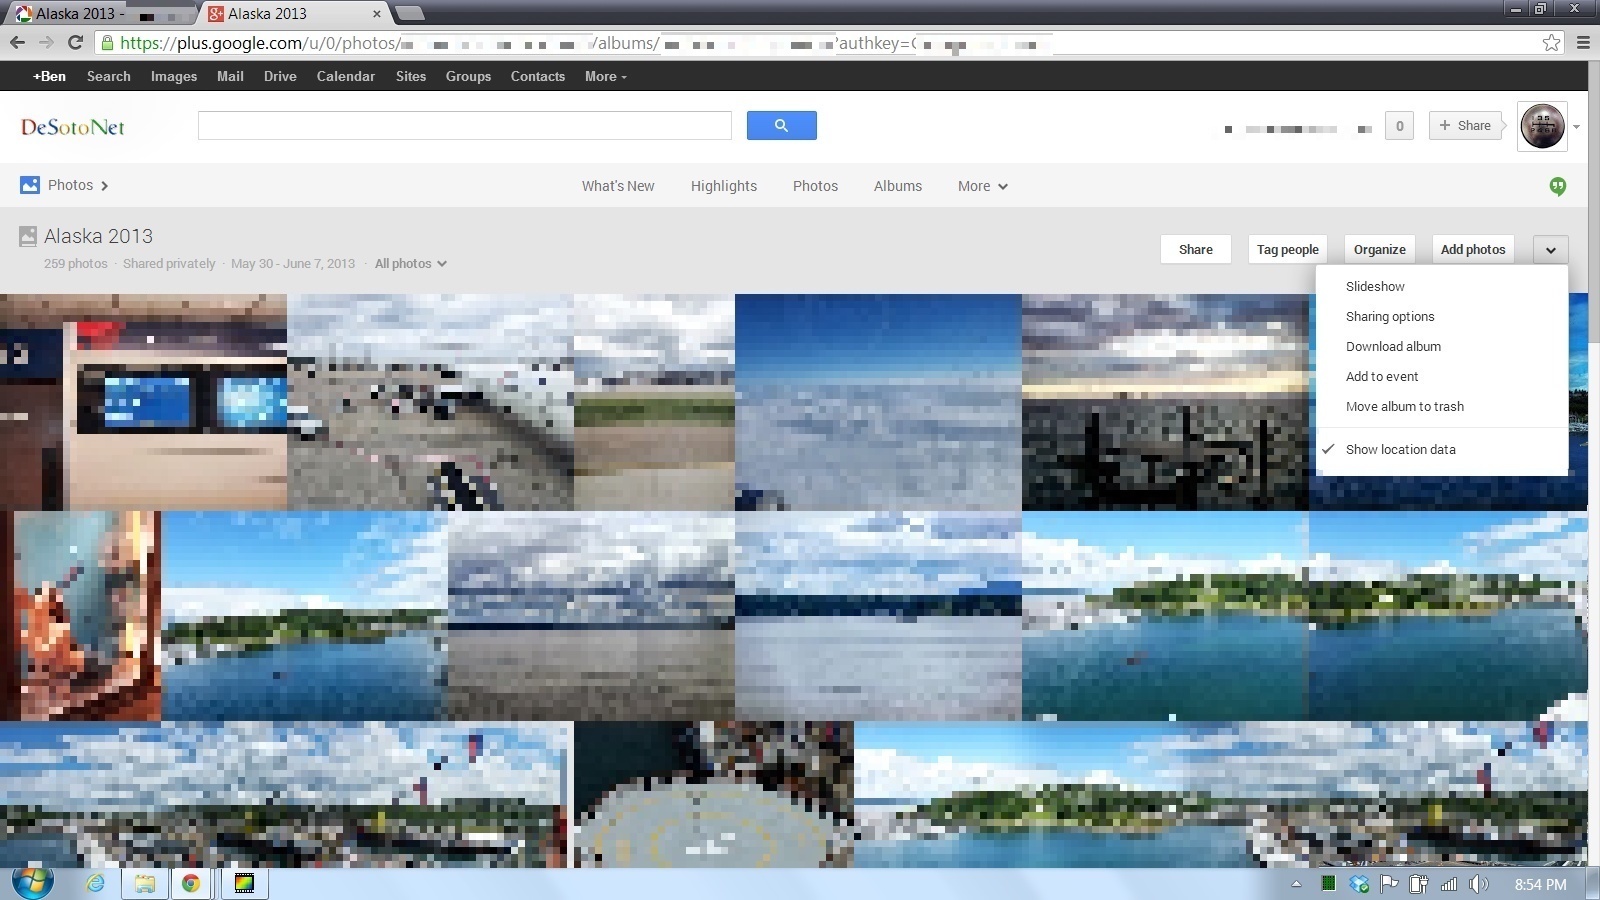Bookmark this page with the star icon

tap(1551, 42)
